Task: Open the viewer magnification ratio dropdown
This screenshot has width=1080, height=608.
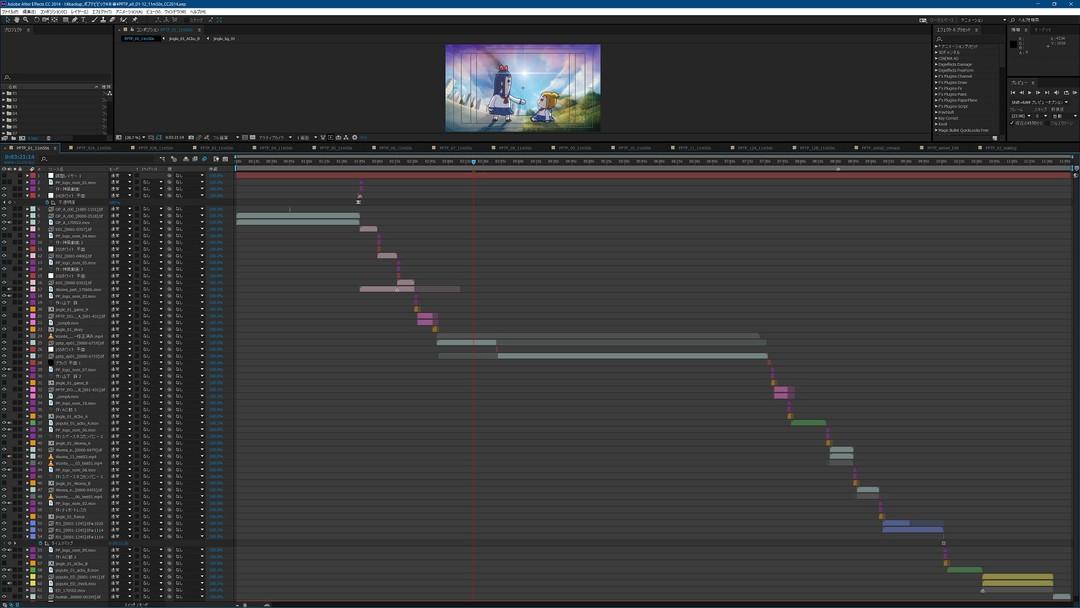Action: [133, 138]
